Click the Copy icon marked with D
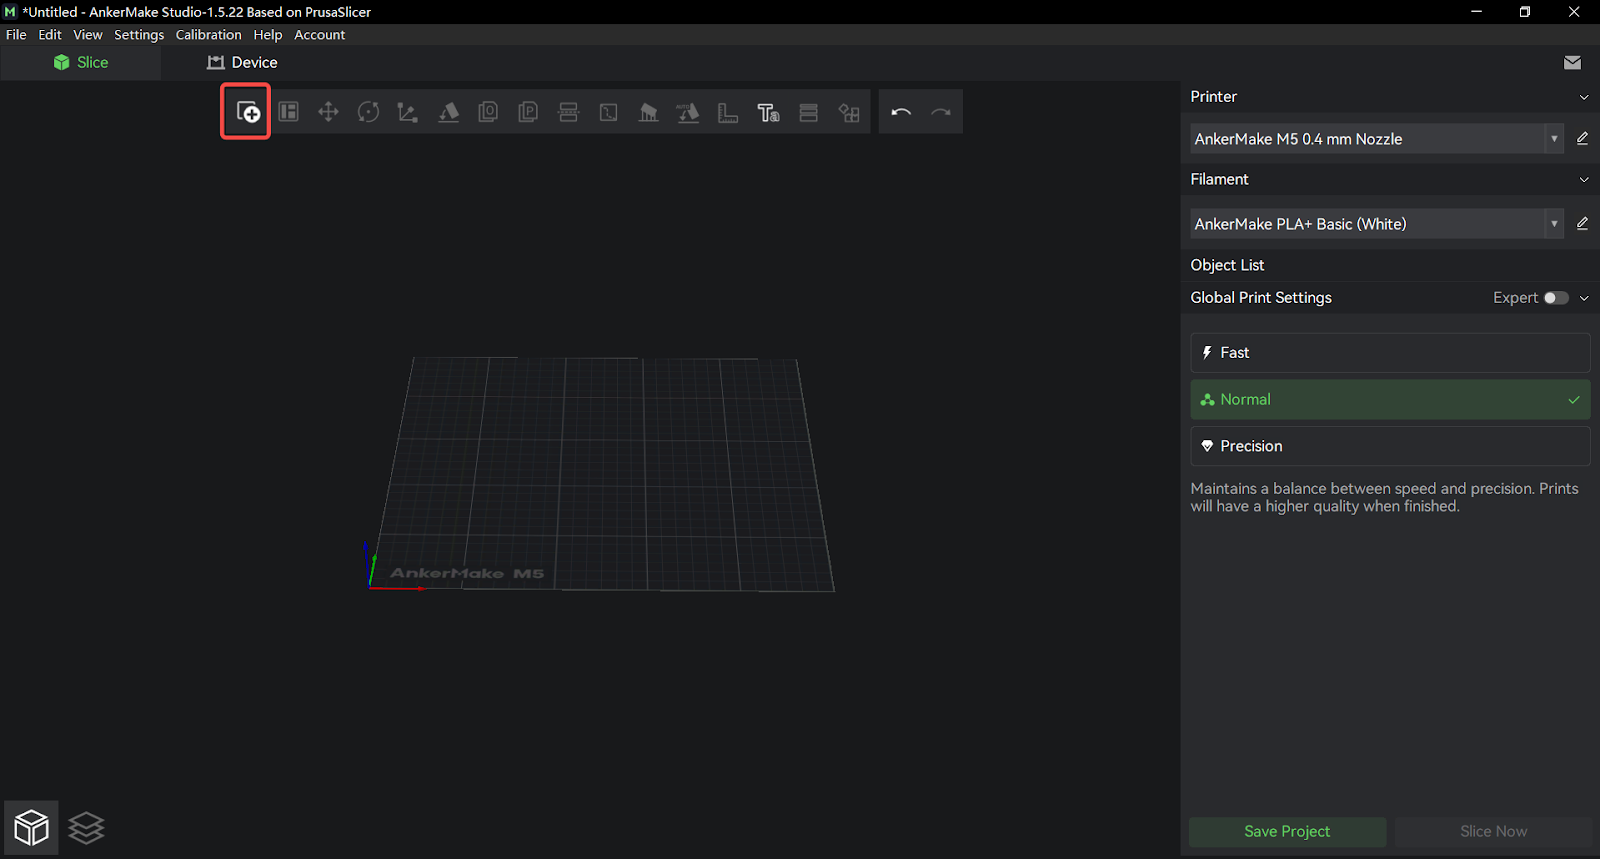Viewport: 1600px width, 859px height. click(488, 112)
